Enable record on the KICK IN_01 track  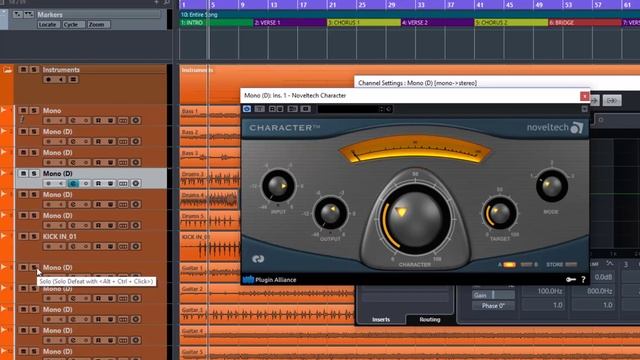[x=49, y=247]
